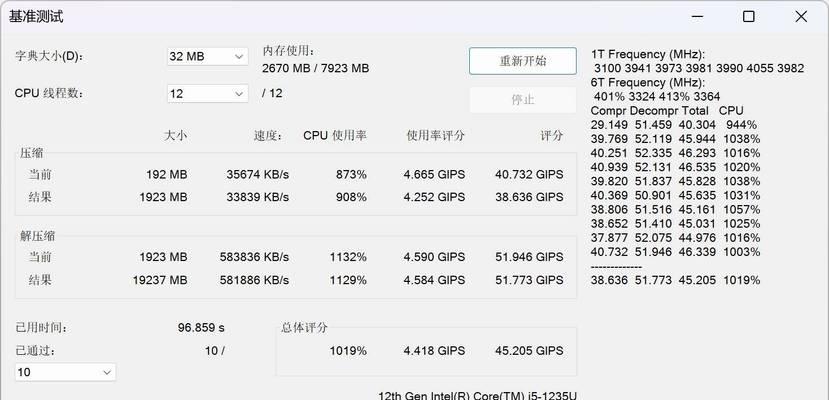Click the 重新开始 restart button
829x400 pixels.
522,61
